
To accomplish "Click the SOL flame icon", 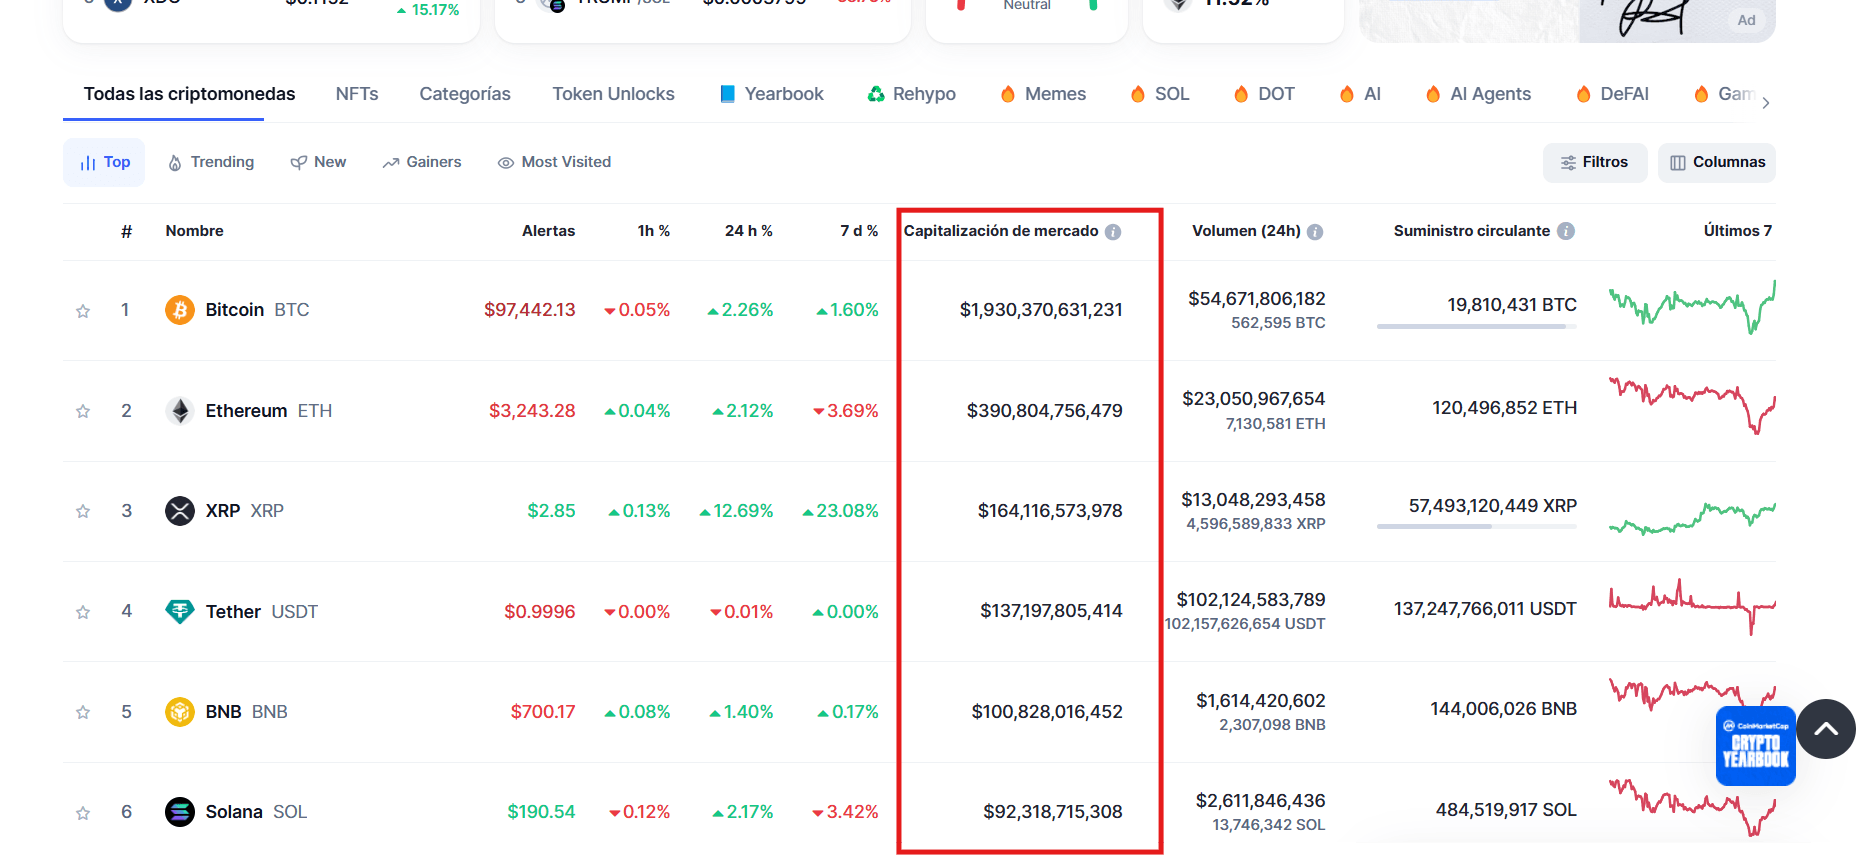I will (1138, 94).
